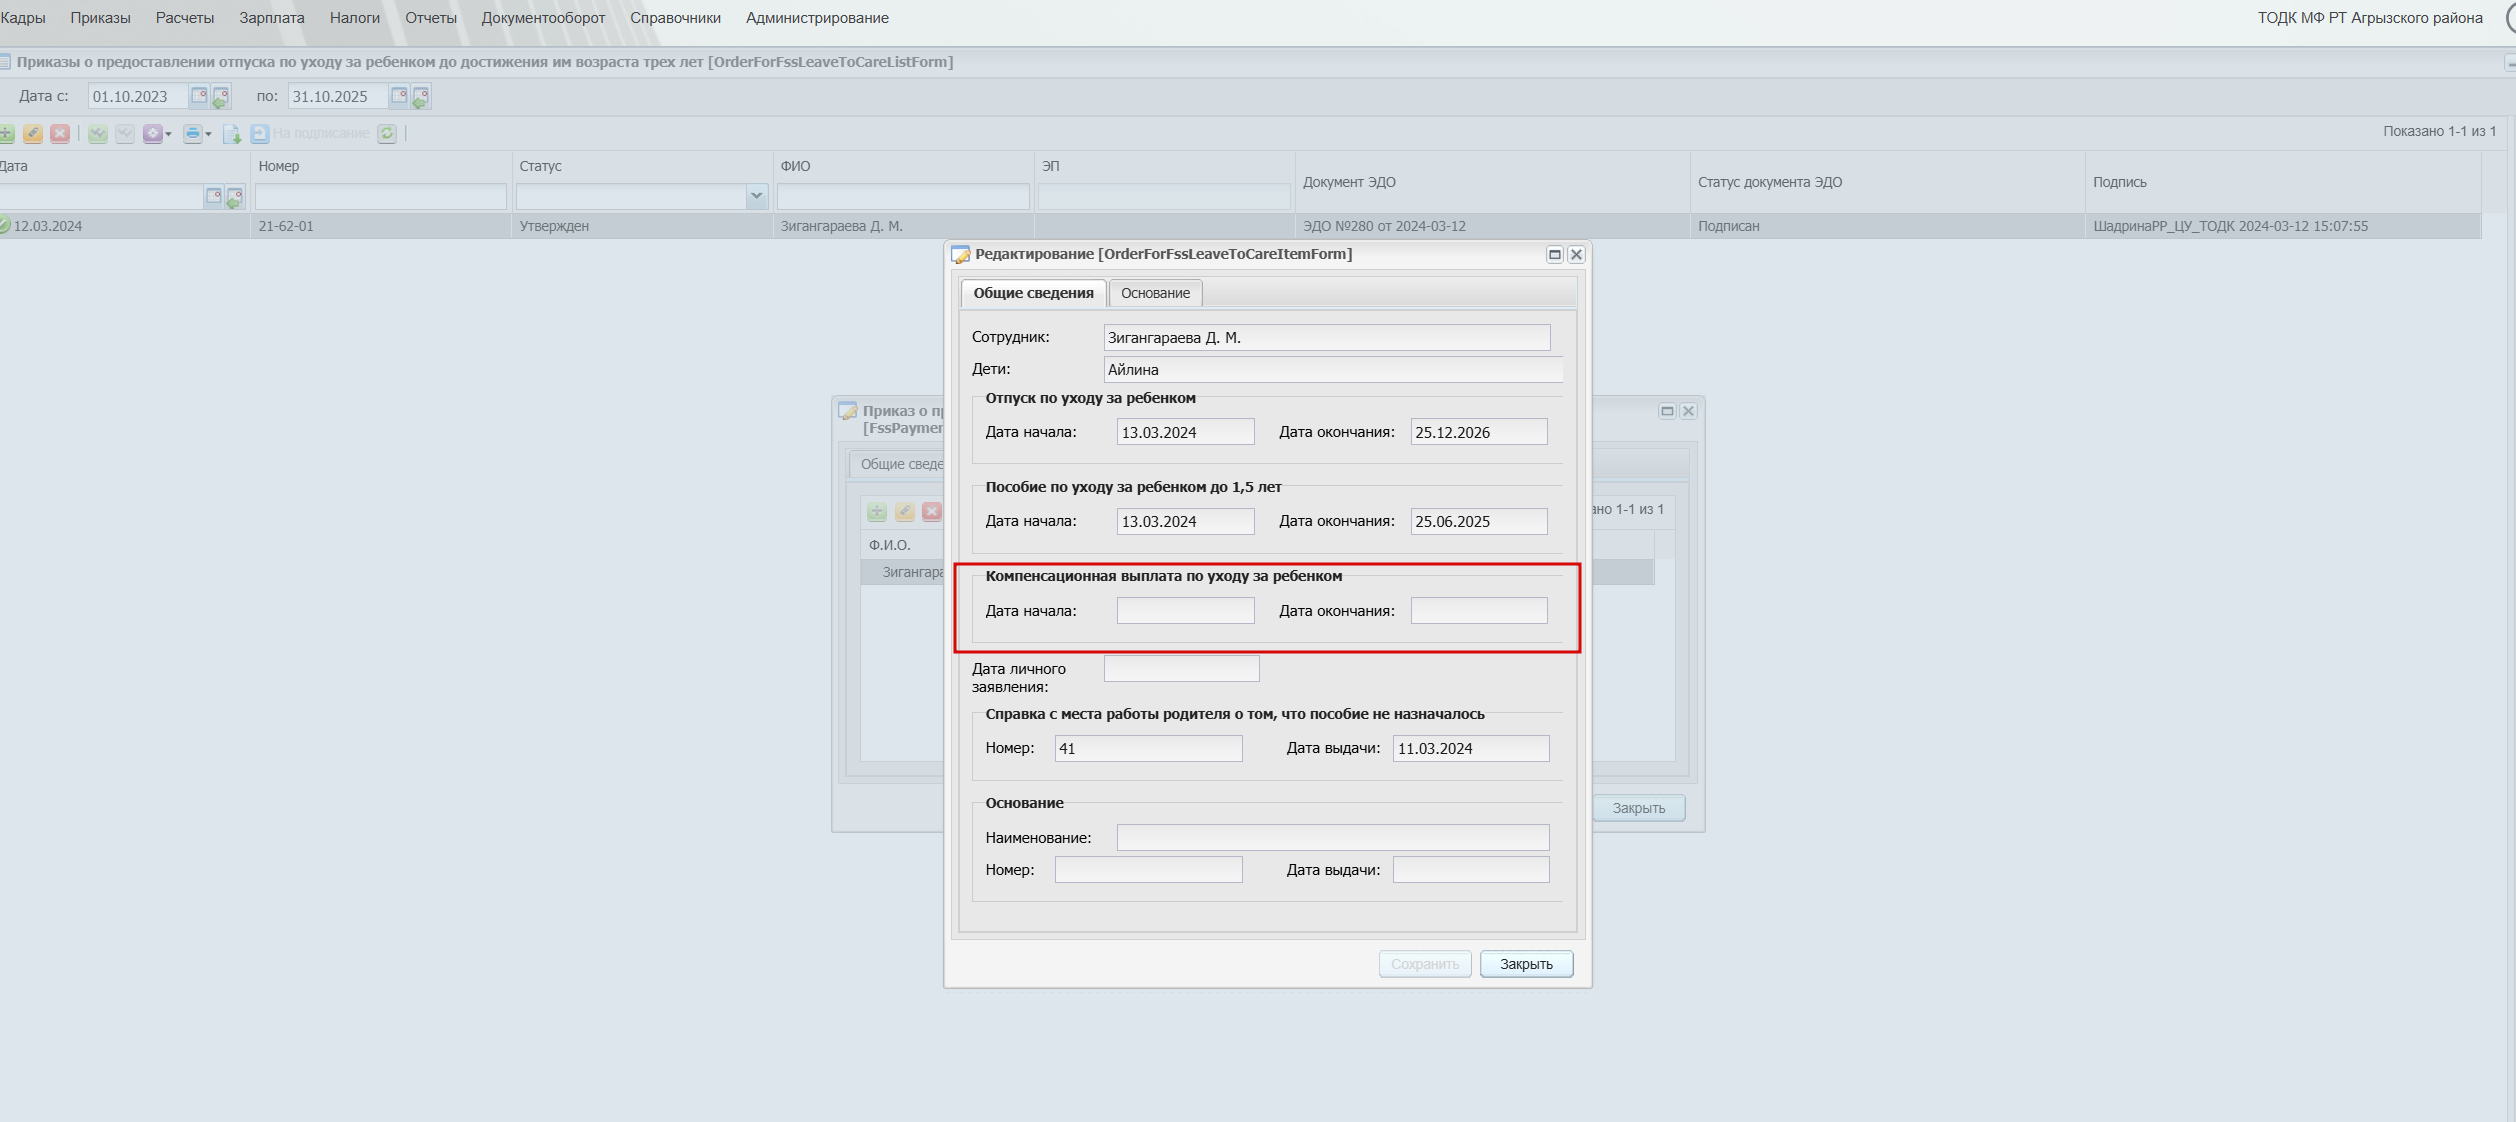Screen dimensions: 2516x1122
Task: Open calendar picker for 'по' date field
Action: pos(399,96)
